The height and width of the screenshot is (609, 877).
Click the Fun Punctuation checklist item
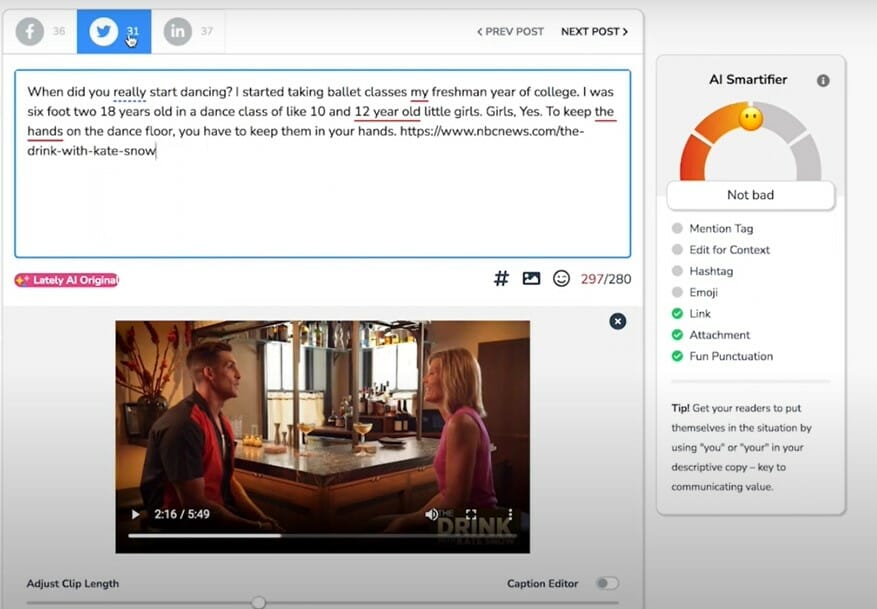[722, 356]
